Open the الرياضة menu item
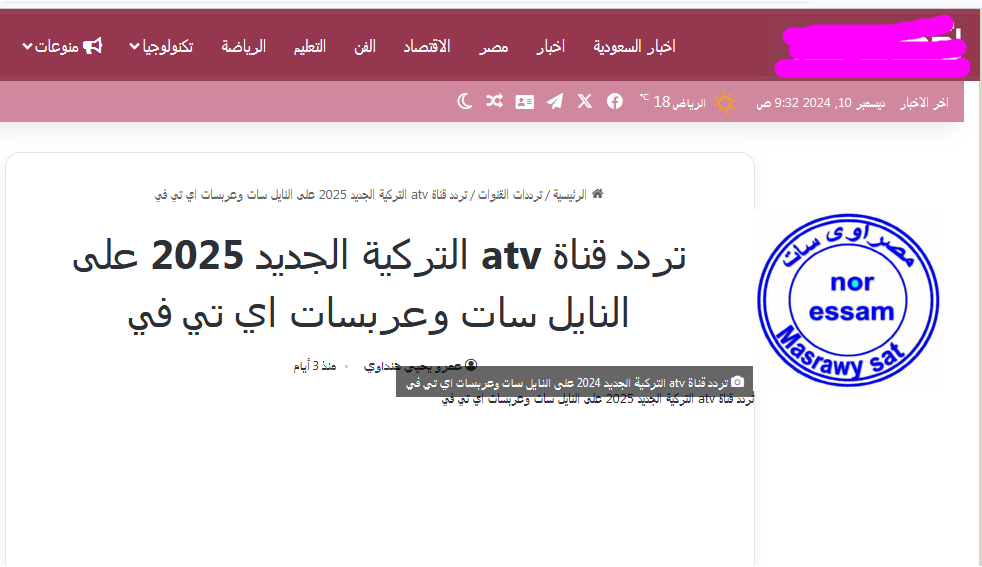This screenshot has height=567, width=982. tap(244, 46)
